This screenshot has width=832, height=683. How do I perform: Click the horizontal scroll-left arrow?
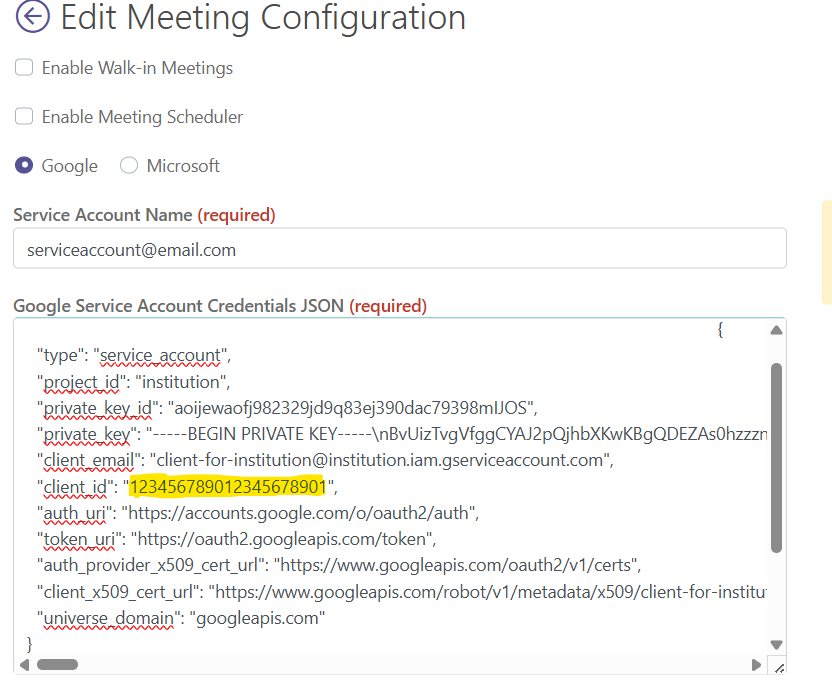[24, 664]
